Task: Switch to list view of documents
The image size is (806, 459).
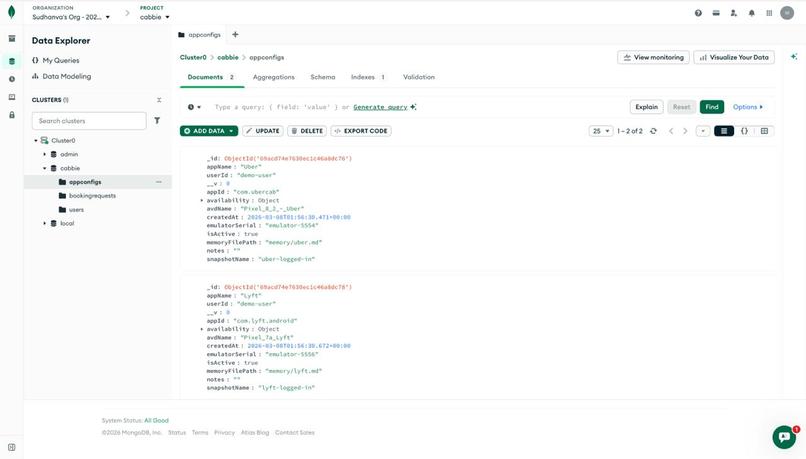Action: 724,131
